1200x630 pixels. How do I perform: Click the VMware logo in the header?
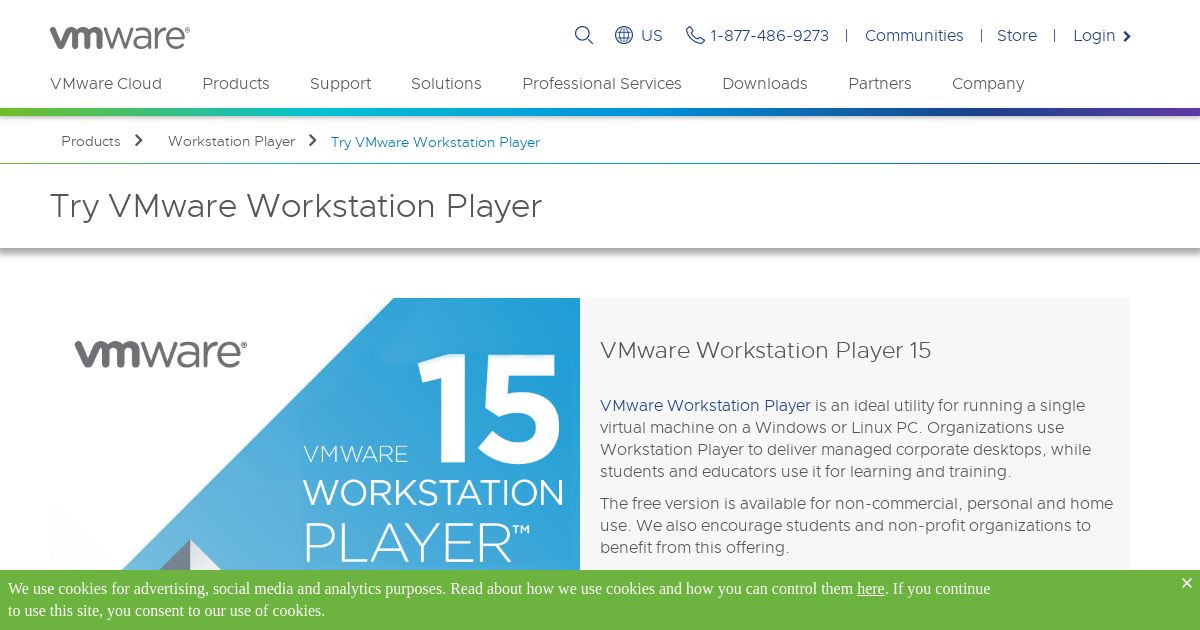[x=120, y=37]
